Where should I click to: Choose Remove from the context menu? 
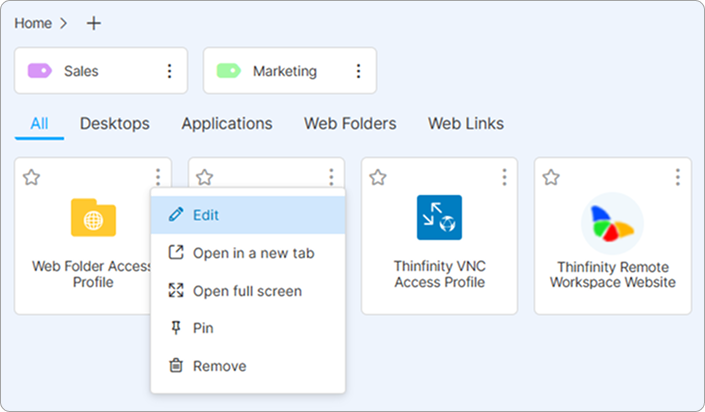248,366
